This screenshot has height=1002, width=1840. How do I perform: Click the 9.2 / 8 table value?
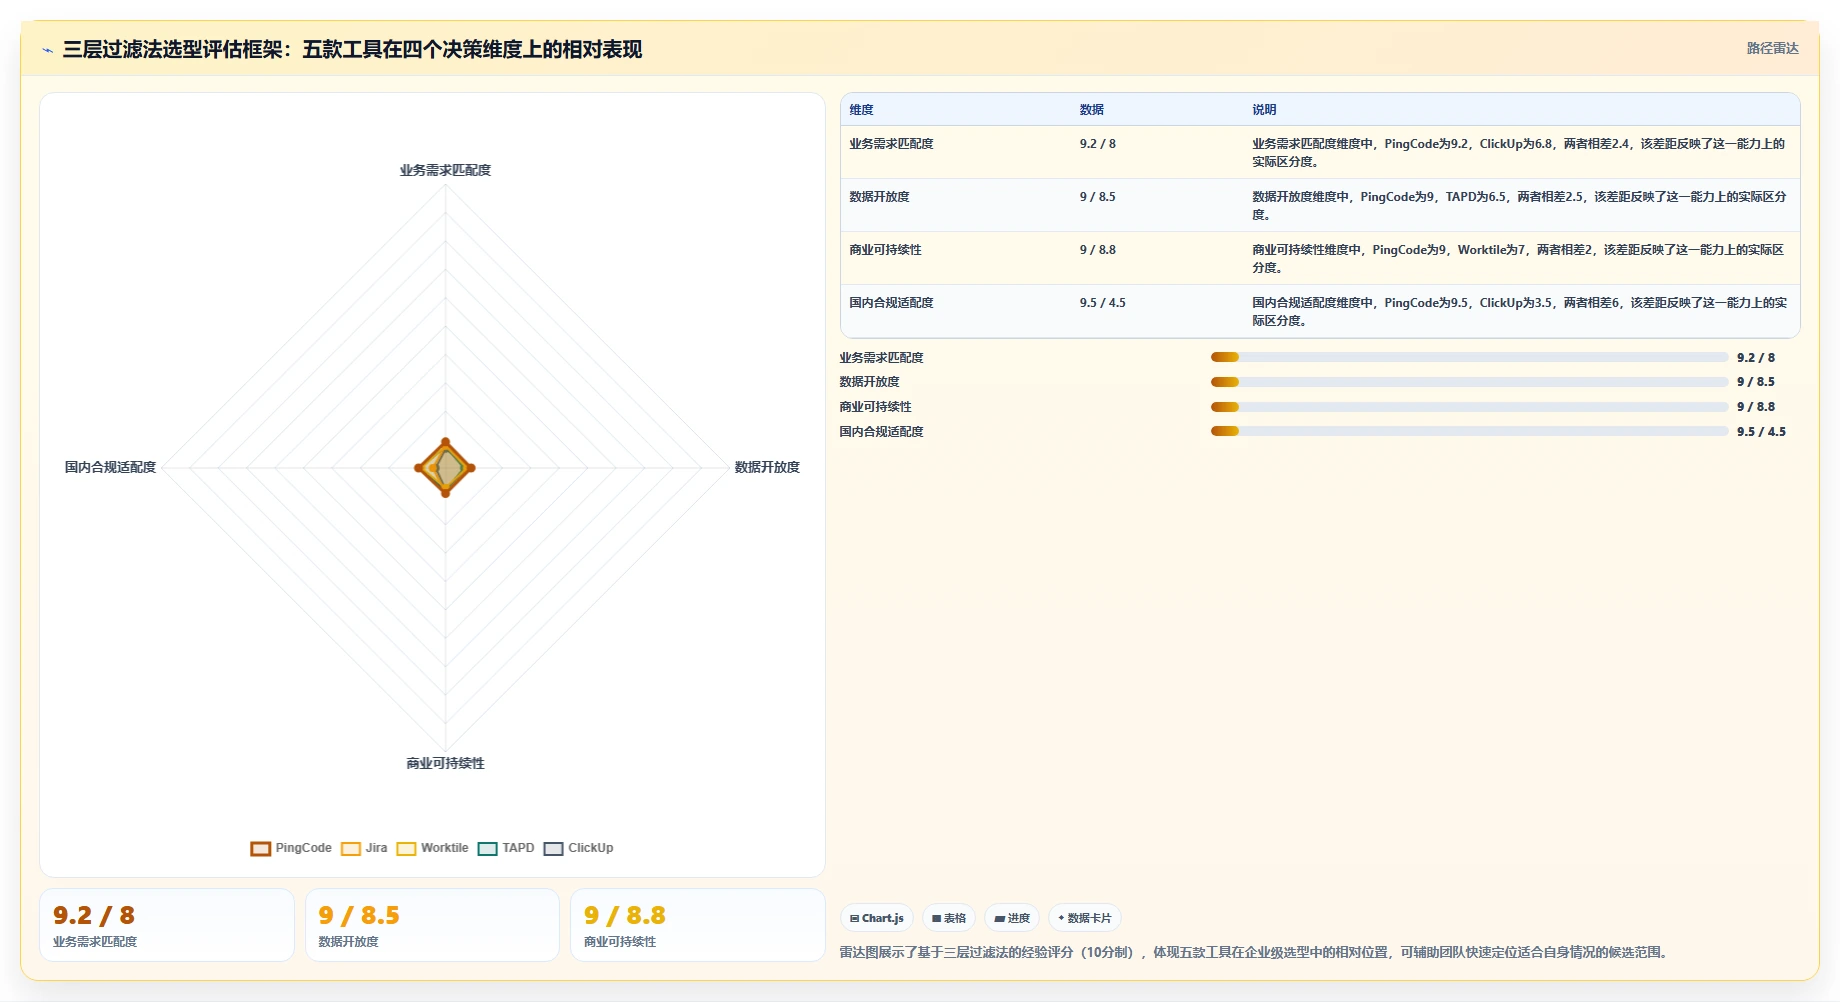[x=1097, y=144]
